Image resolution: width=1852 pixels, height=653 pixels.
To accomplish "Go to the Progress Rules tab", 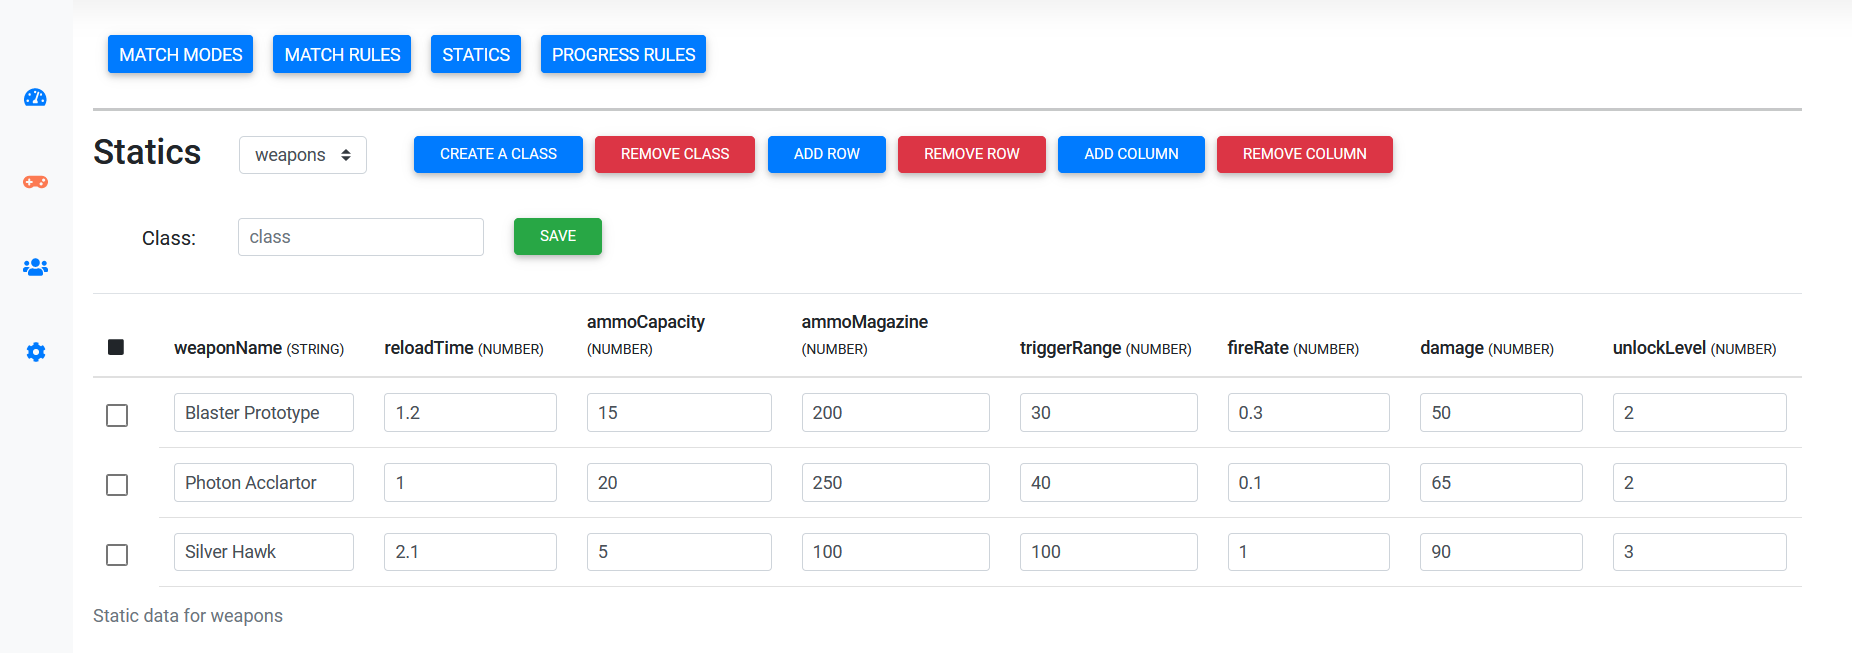I will coord(623,55).
